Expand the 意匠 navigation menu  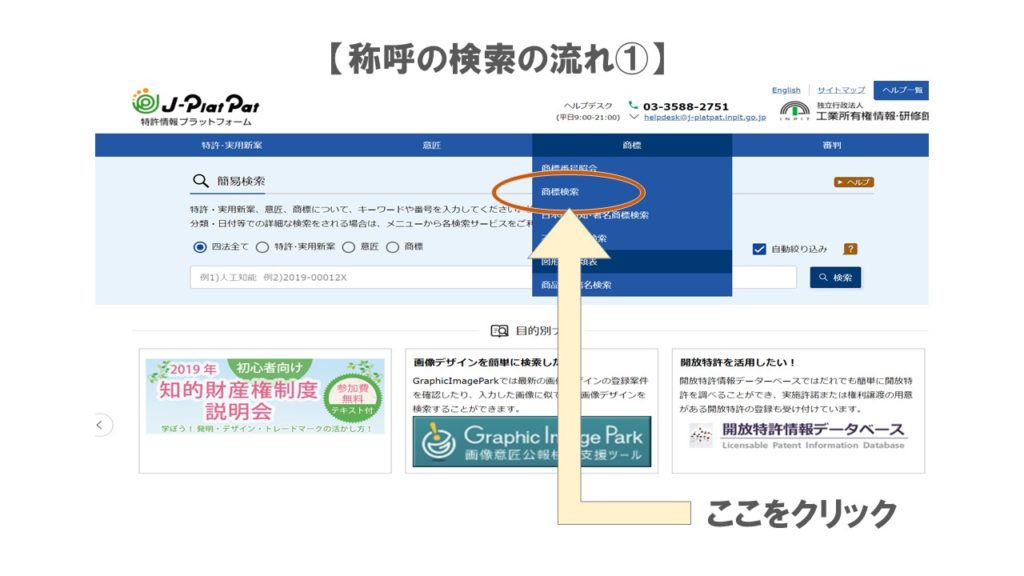(431, 145)
